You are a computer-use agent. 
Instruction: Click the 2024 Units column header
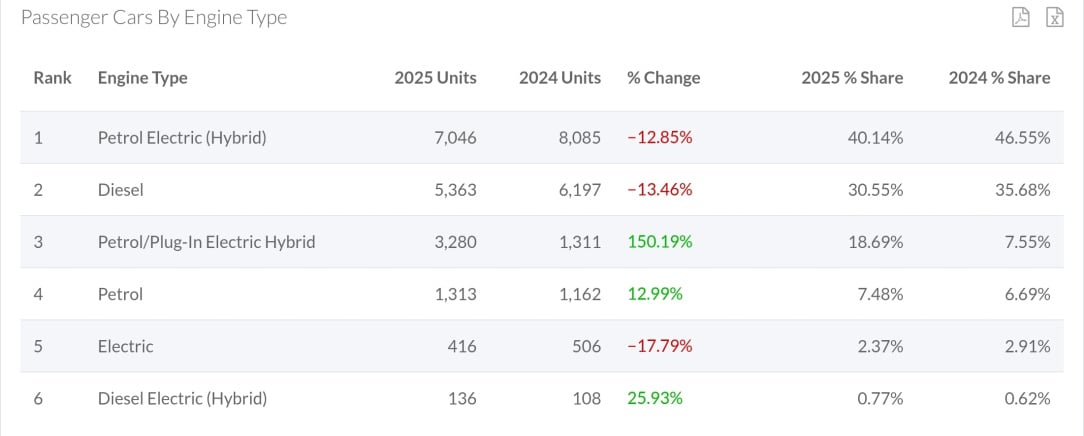tap(560, 78)
